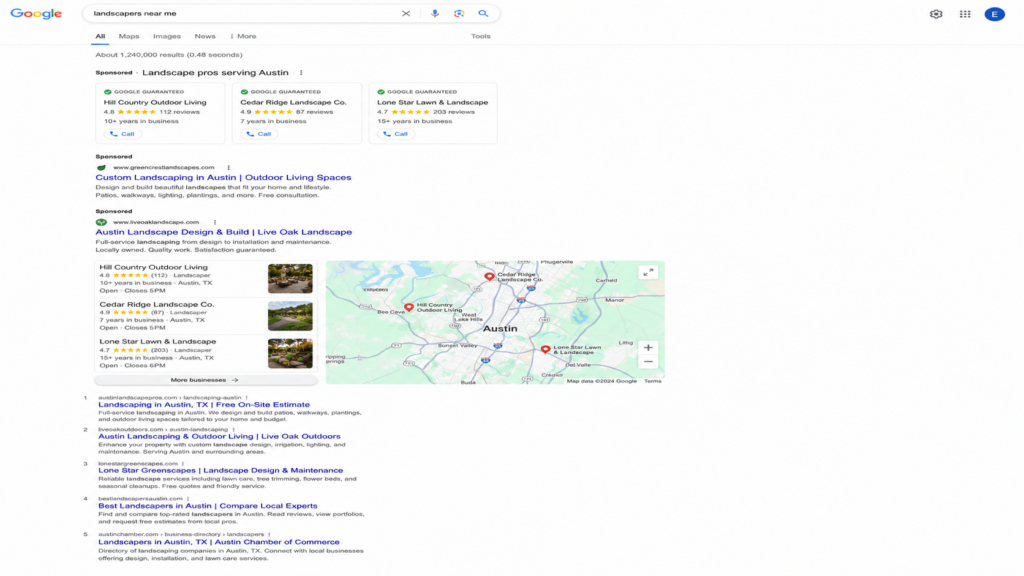The image size is (1024, 576).
Task: Click the Austin city label on map
Action: pyautogui.click(x=500, y=328)
